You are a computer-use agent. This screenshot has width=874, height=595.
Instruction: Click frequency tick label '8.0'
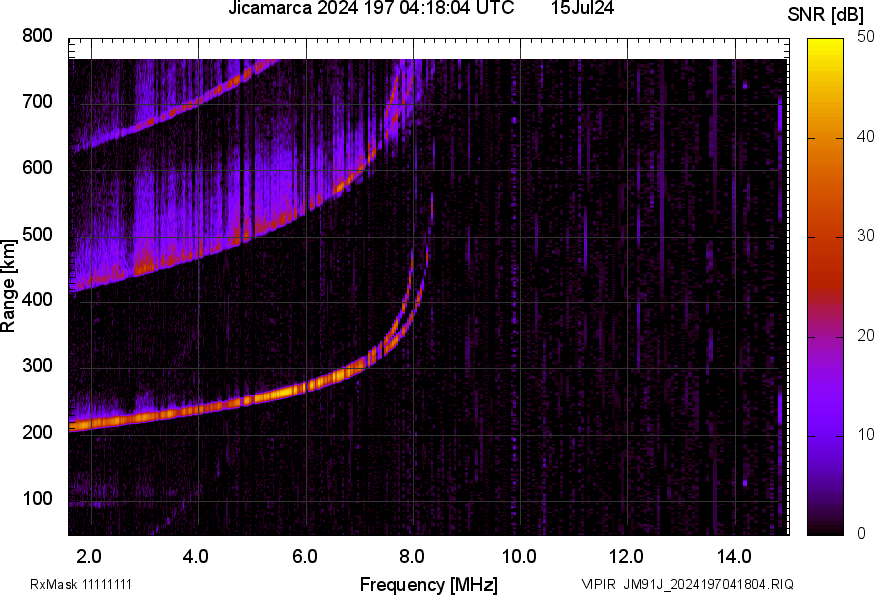click(411, 557)
